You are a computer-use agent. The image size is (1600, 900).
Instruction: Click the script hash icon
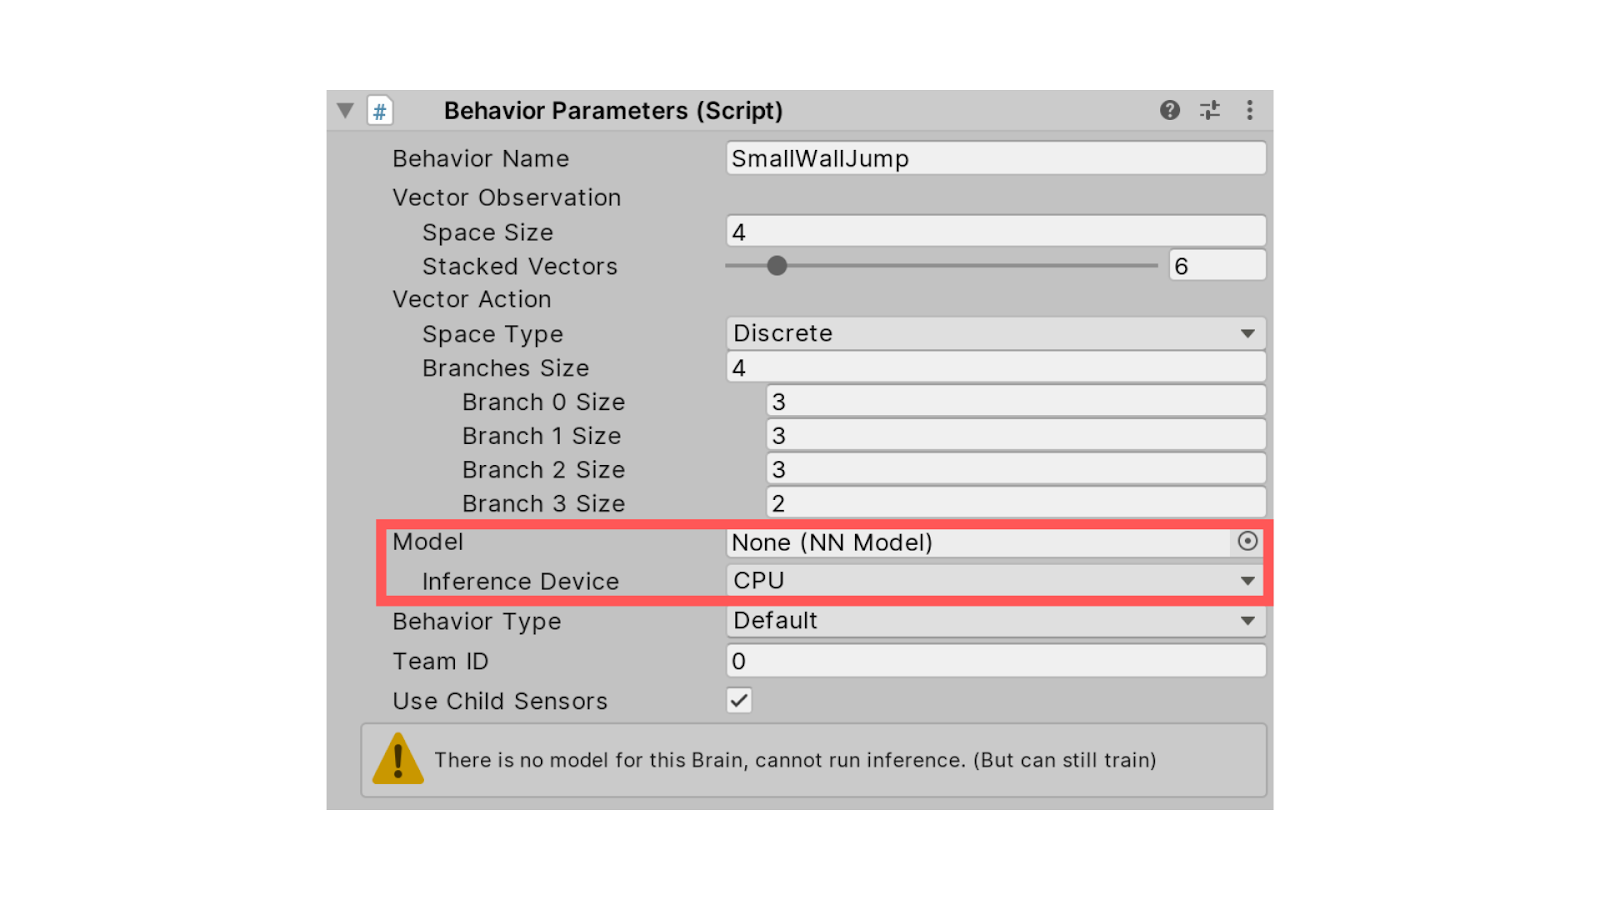tap(380, 111)
